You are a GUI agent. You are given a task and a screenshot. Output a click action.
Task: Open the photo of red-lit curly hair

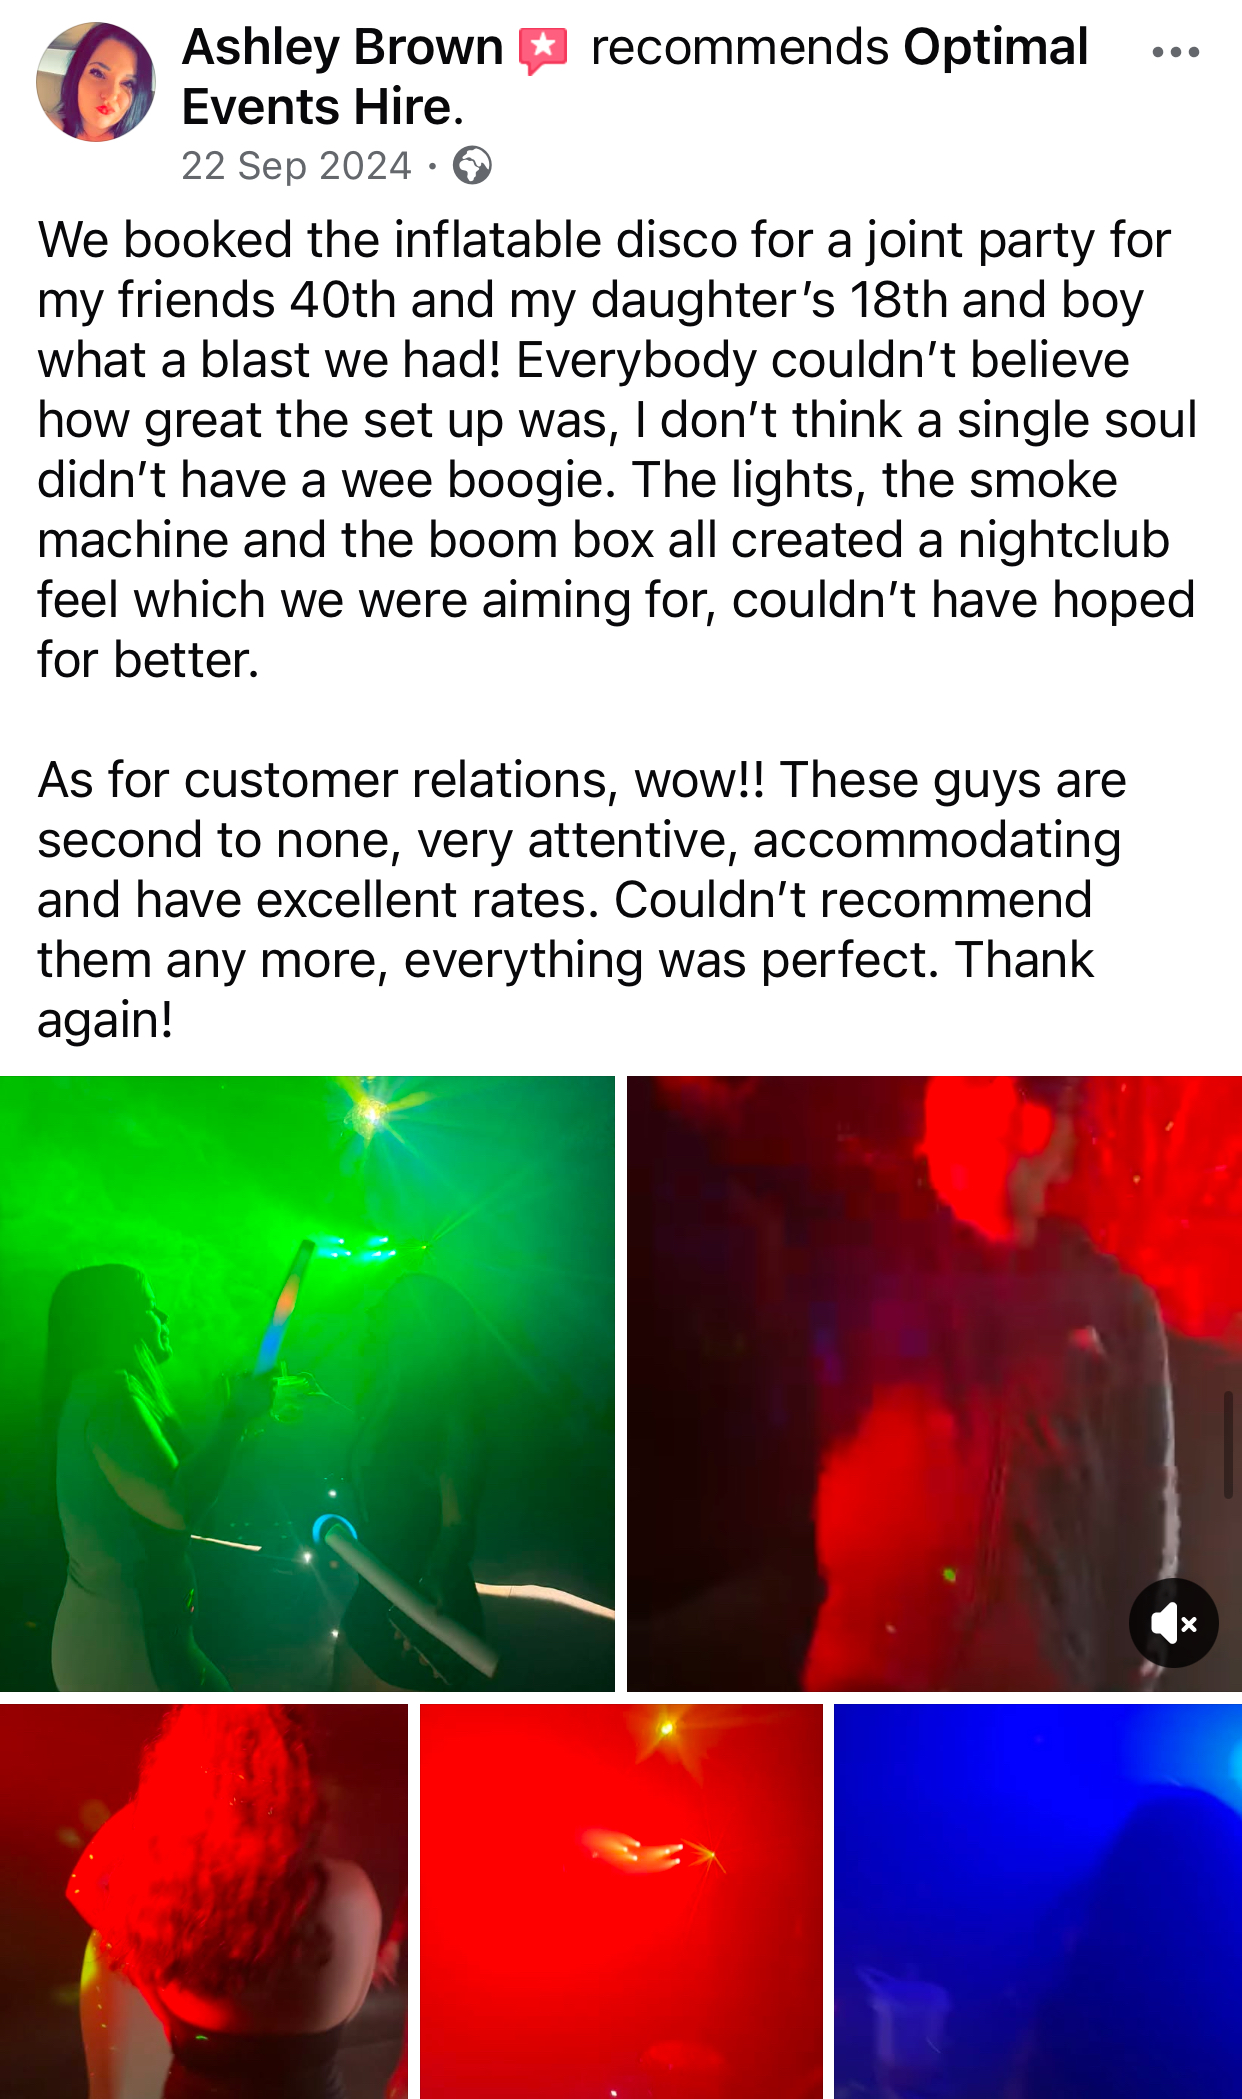204,1901
